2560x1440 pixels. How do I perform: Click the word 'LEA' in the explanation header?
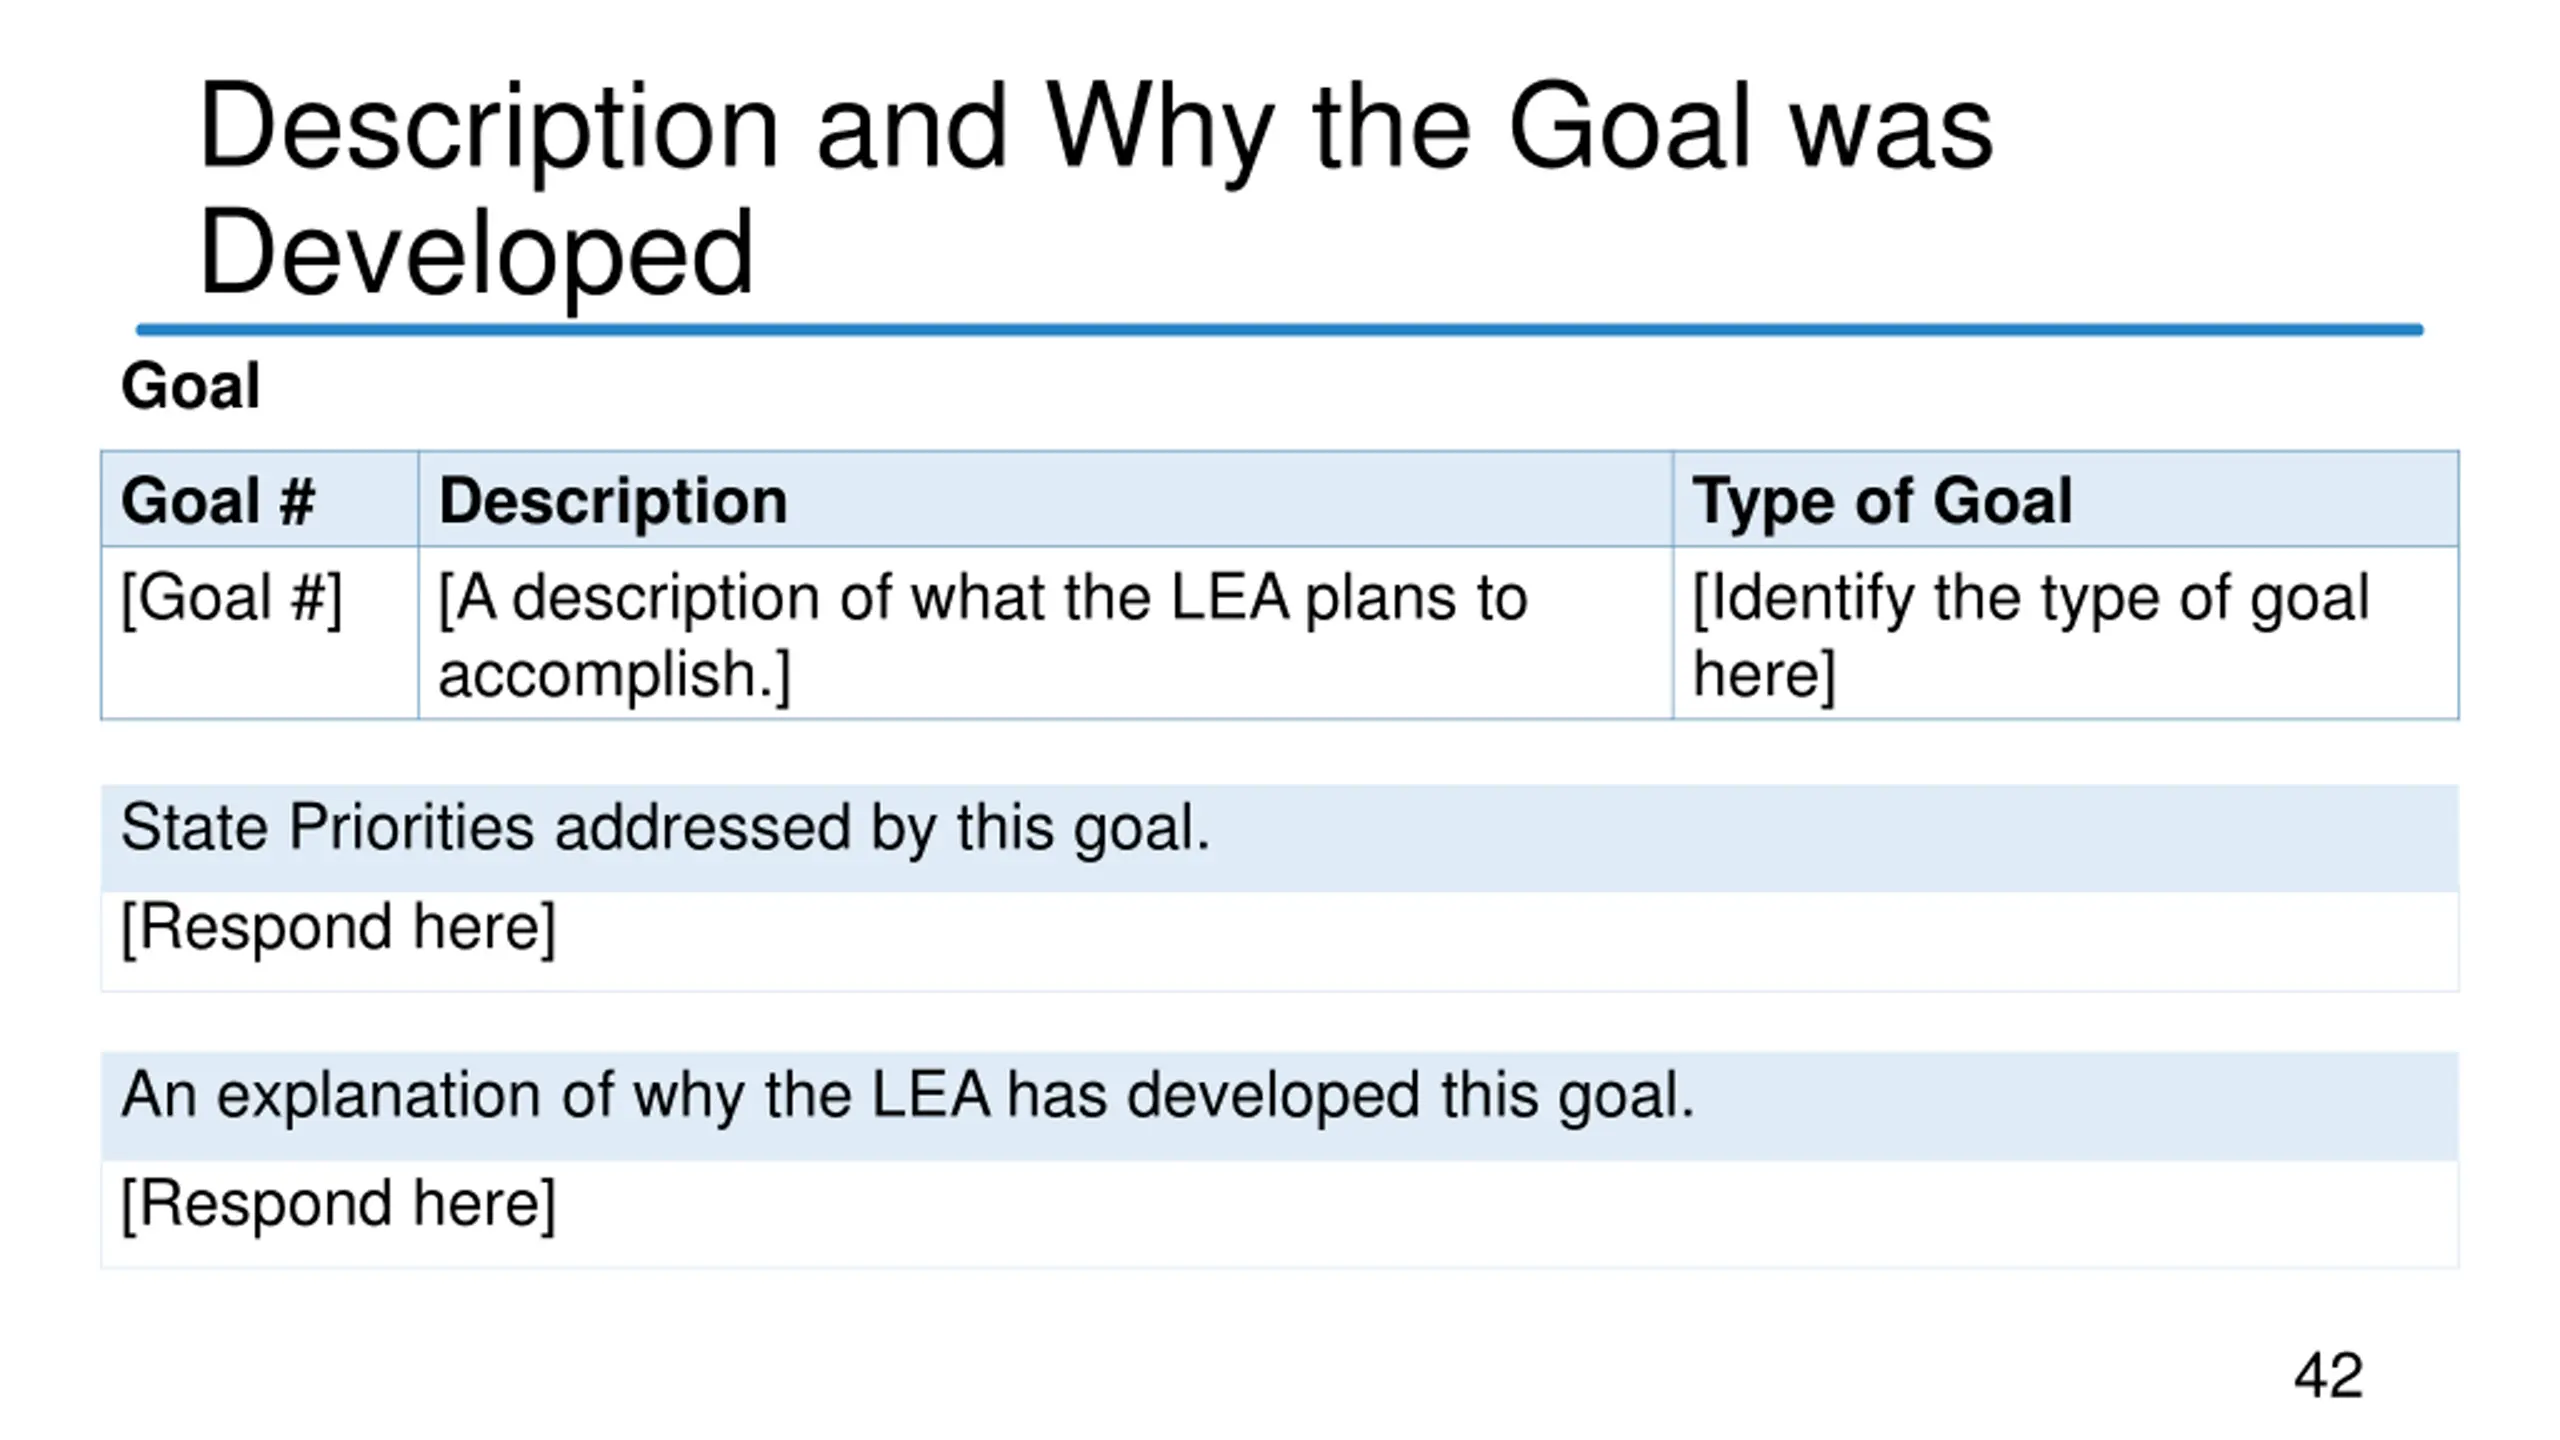click(x=930, y=1095)
